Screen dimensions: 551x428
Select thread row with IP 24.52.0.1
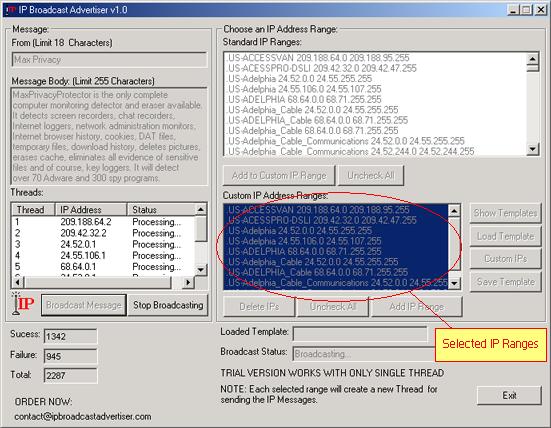103,244
